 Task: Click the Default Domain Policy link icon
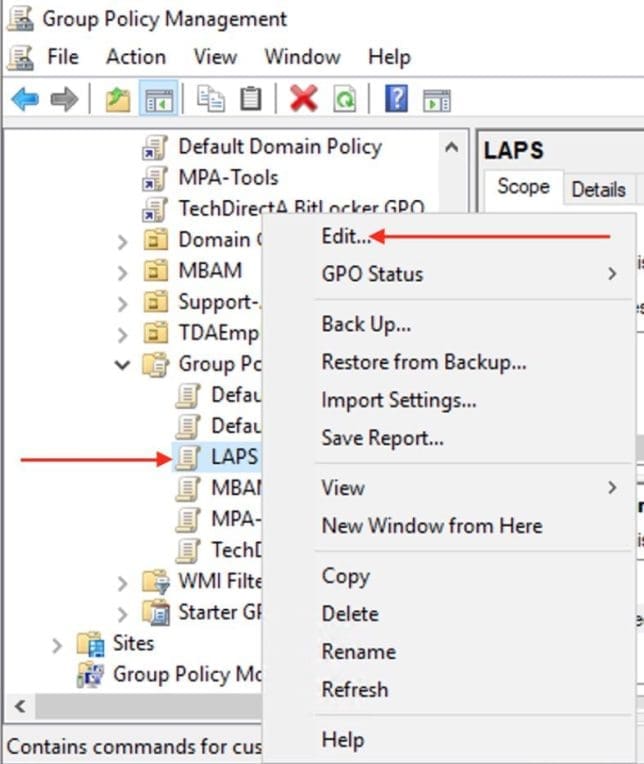[x=155, y=147]
